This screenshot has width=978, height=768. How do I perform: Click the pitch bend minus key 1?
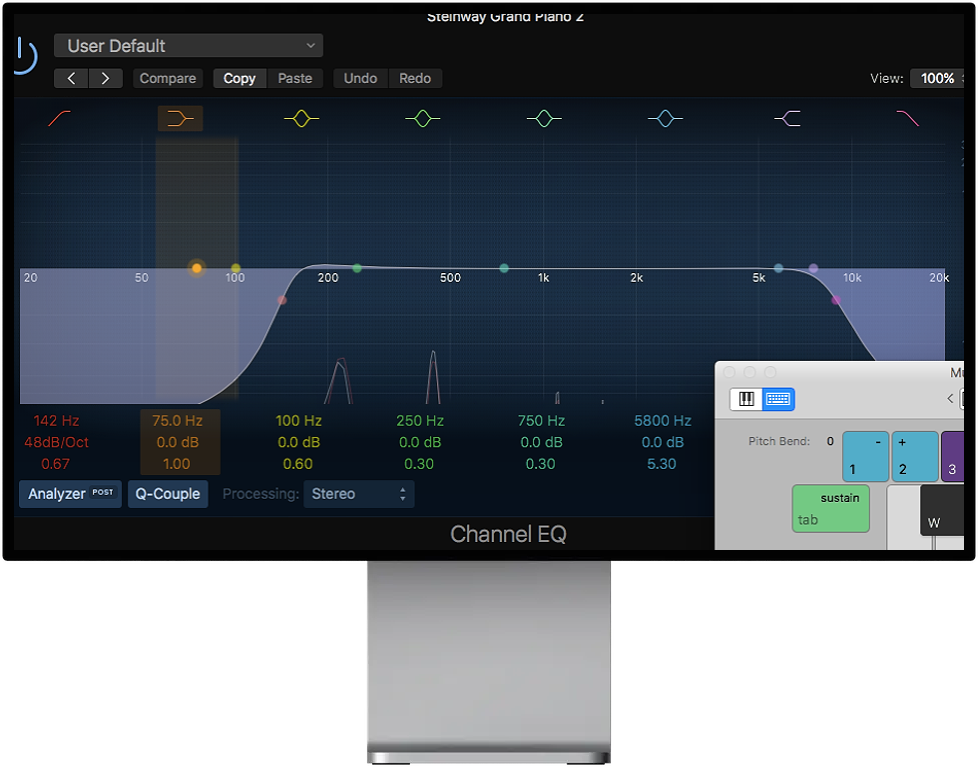click(x=866, y=456)
